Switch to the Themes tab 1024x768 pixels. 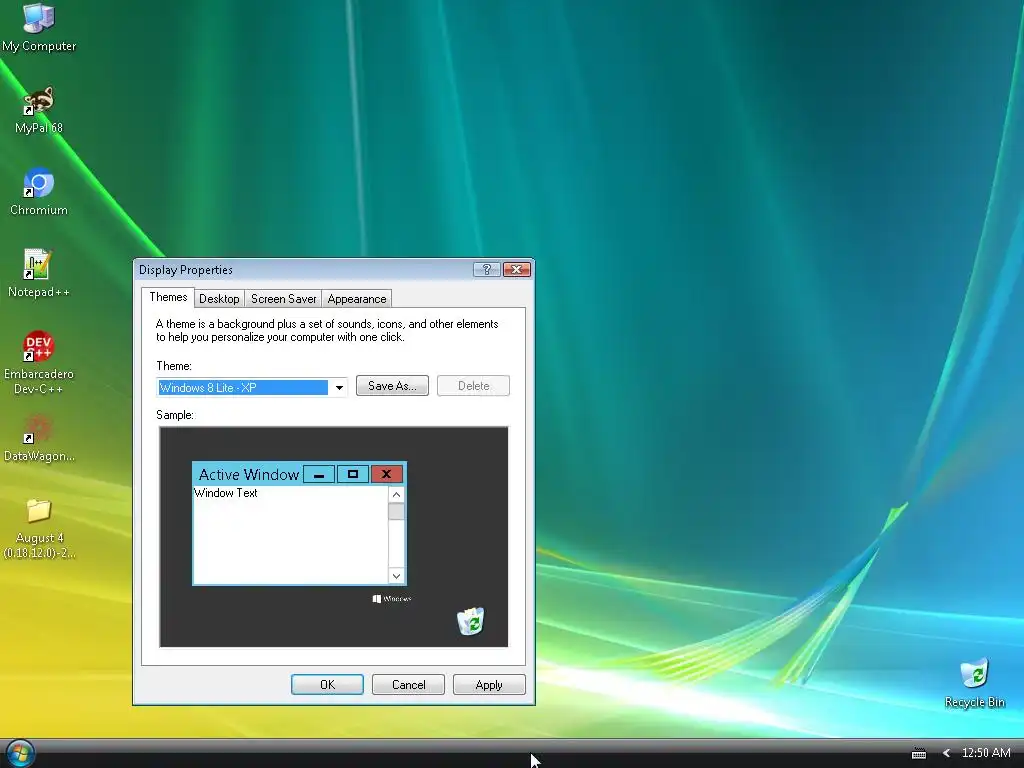pos(168,297)
